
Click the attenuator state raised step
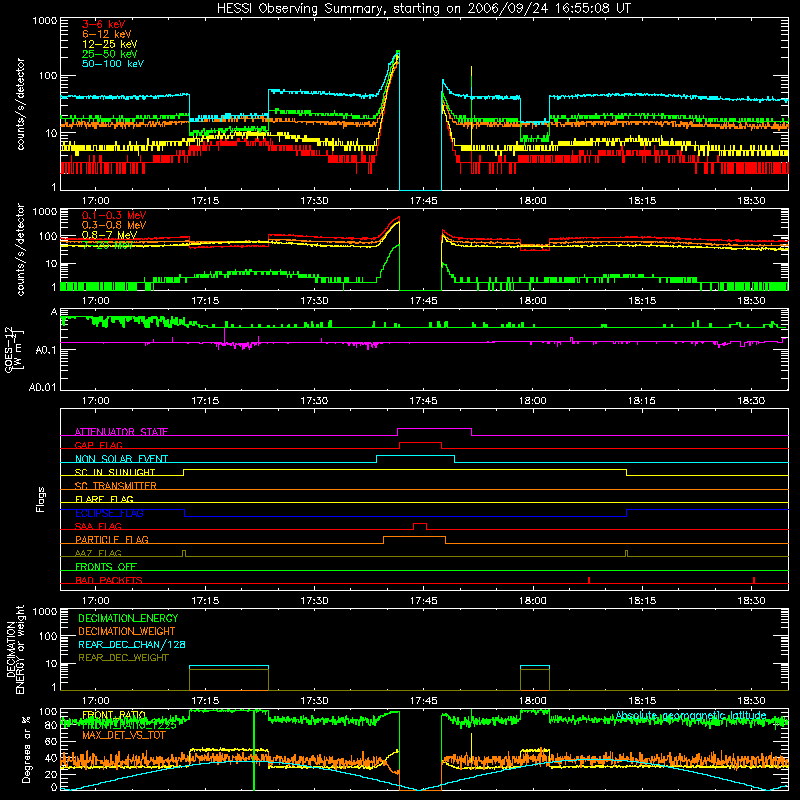434,432
